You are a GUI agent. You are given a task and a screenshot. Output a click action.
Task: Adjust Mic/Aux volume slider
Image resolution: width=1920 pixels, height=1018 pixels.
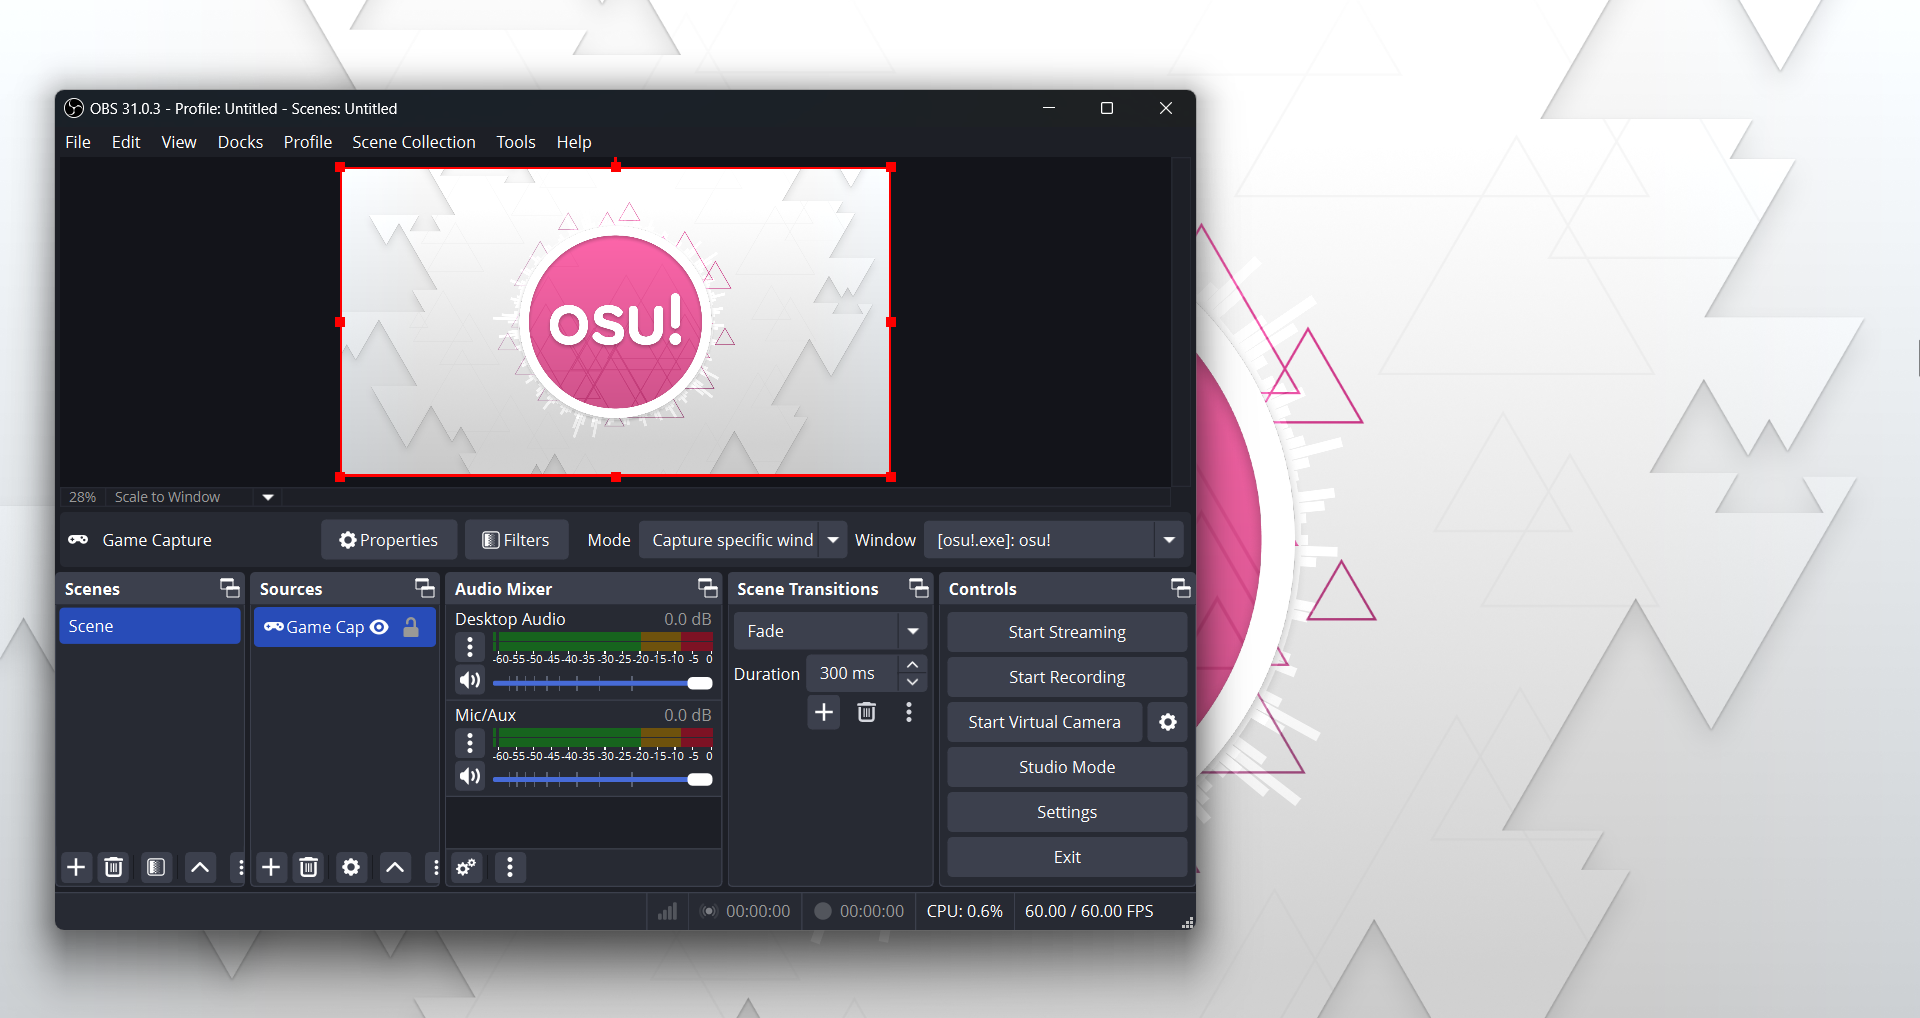[602, 779]
